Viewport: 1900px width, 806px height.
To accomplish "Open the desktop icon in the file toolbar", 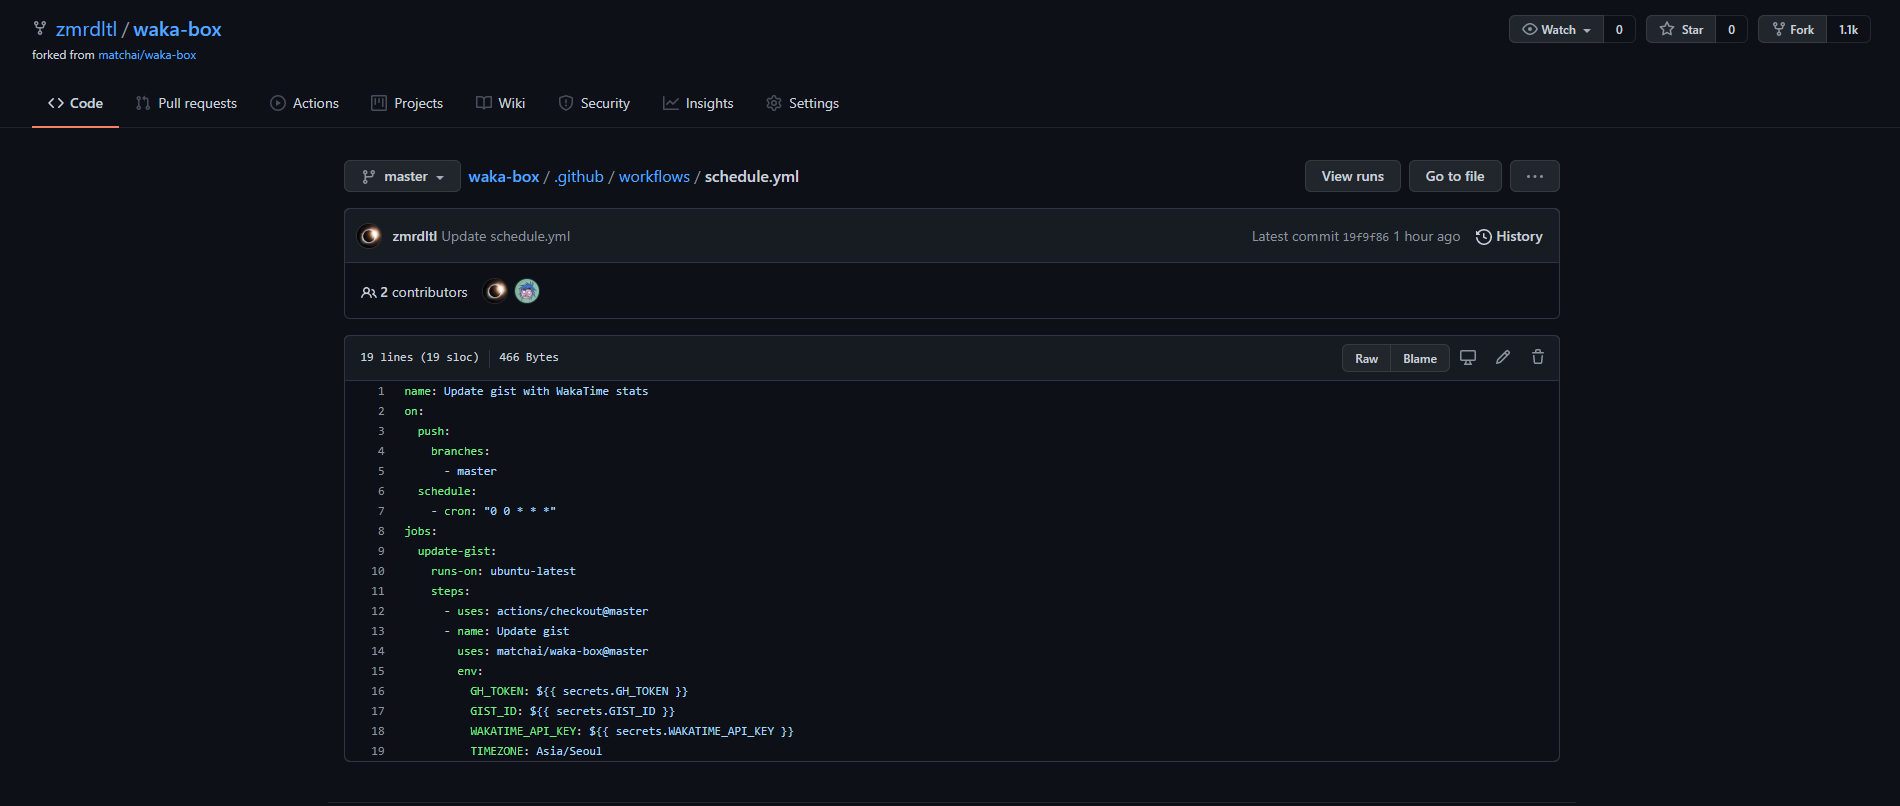I will (1468, 357).
